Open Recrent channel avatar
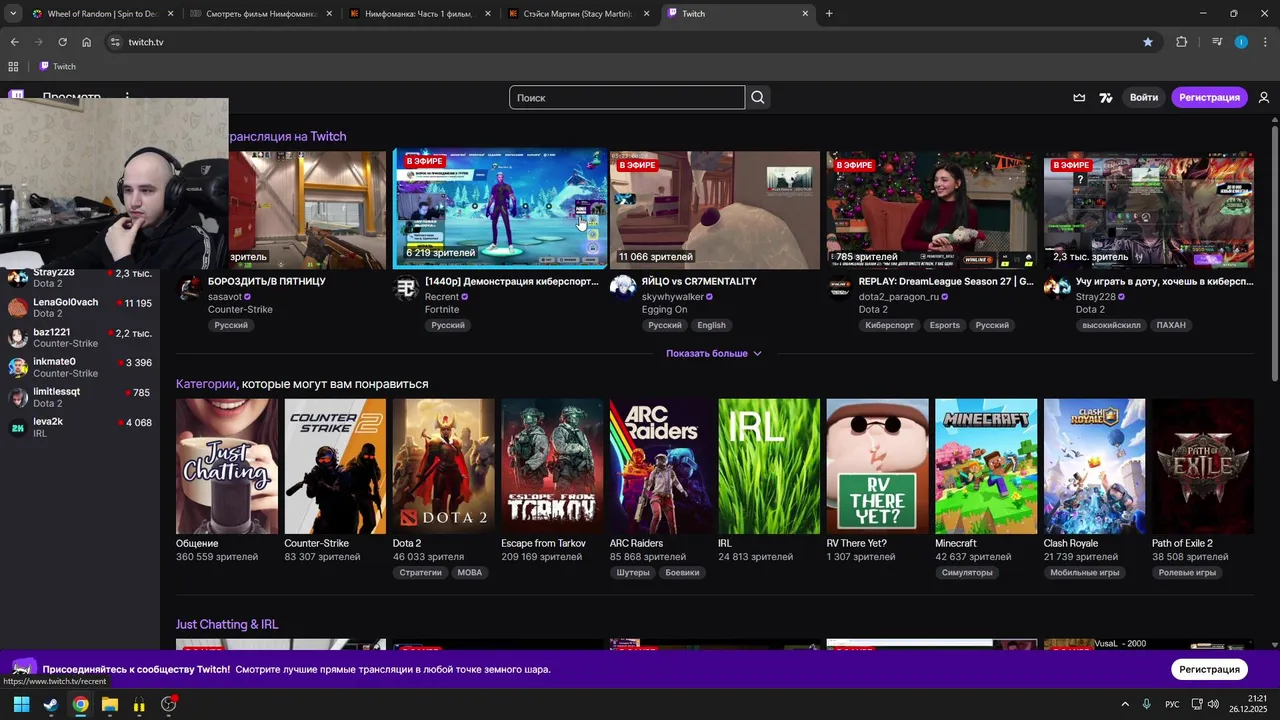Viewport: 1280px width, 720px height. coord(406,289)
